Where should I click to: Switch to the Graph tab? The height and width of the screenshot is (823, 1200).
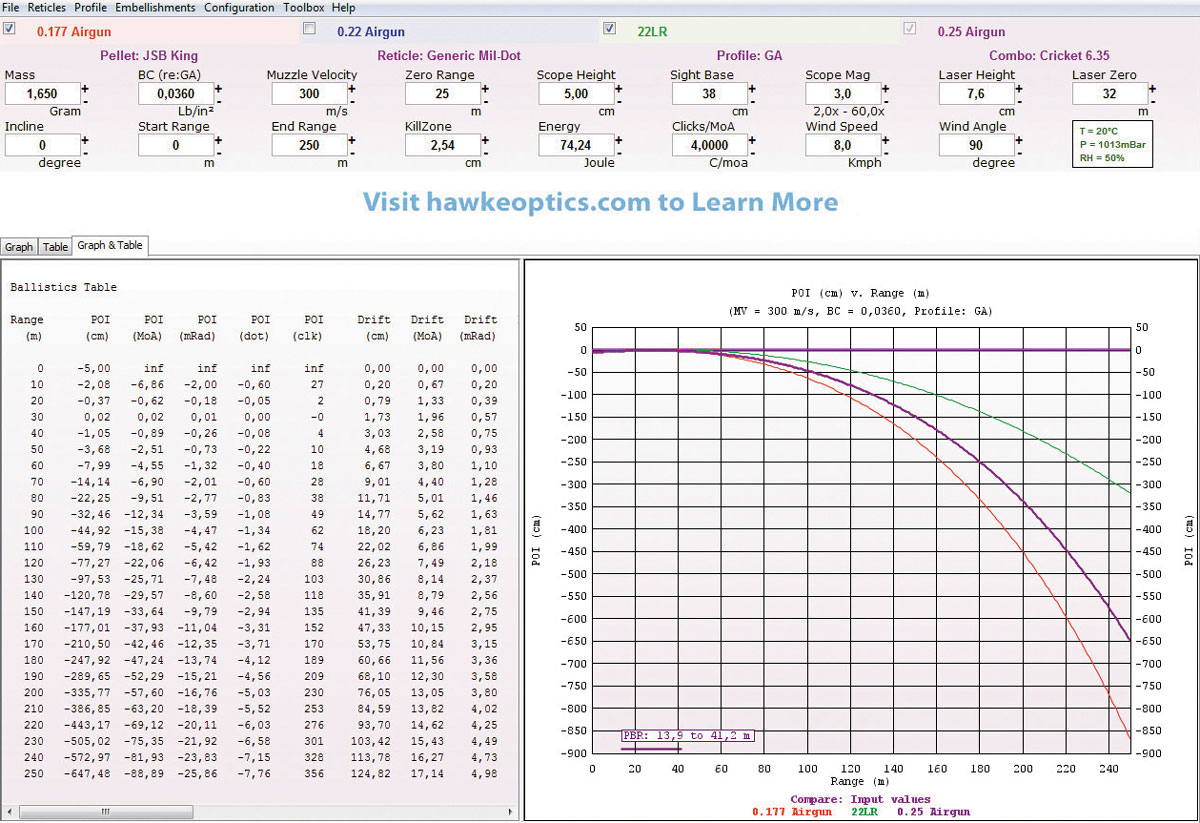19,247
